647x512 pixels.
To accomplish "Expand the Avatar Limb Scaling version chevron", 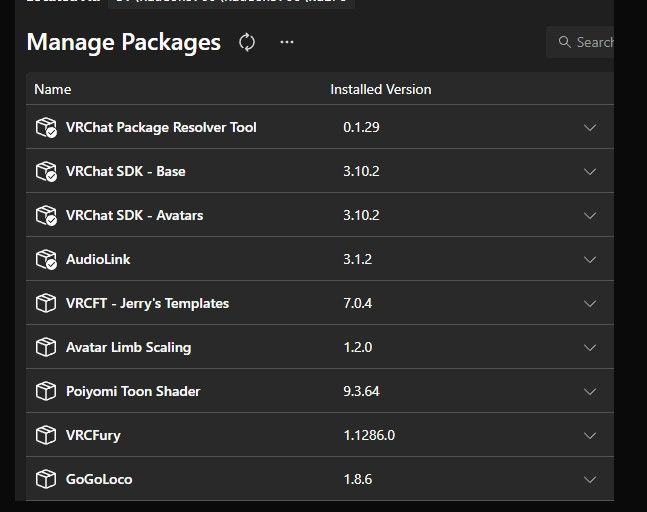I will pos(590,347).
